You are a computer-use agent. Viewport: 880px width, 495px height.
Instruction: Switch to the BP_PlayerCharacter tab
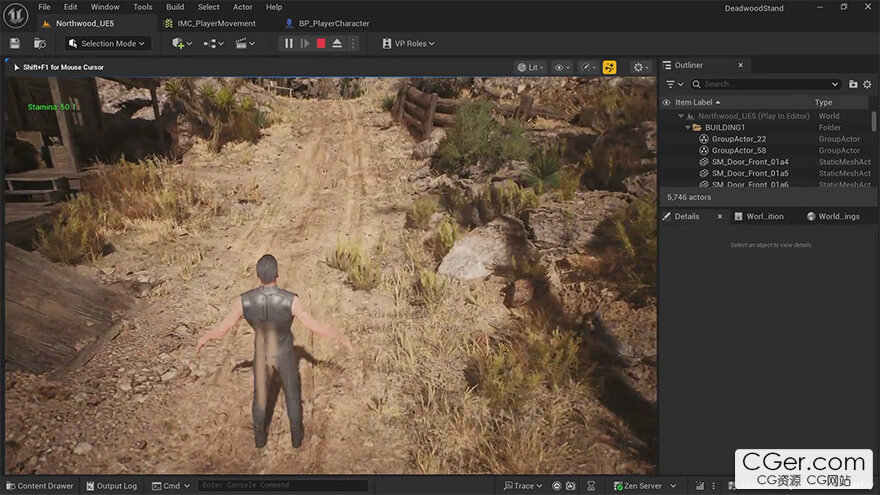333,23
